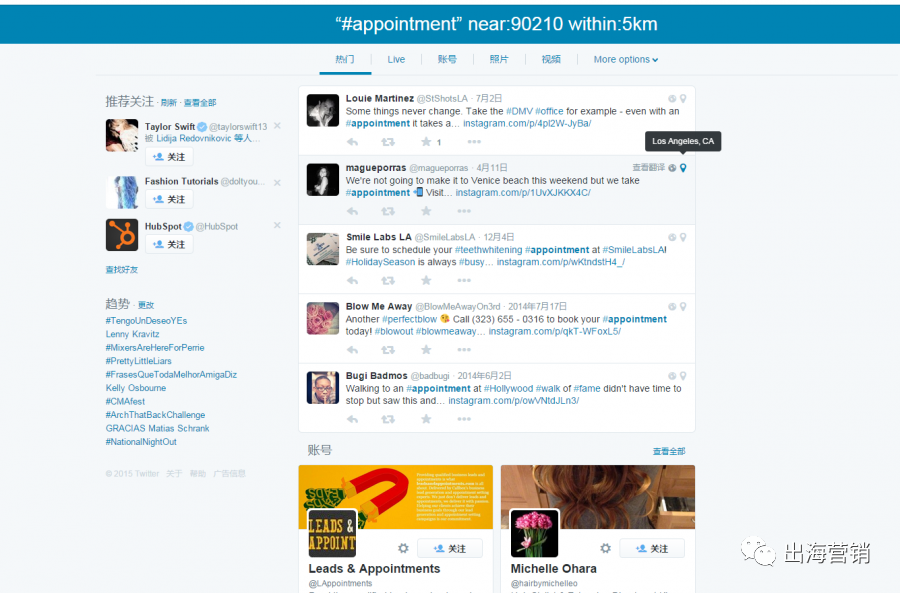Open more actions on Bugi Badmos tweet
The height and width of the screenshot is (593, 900).
[464, 419]
